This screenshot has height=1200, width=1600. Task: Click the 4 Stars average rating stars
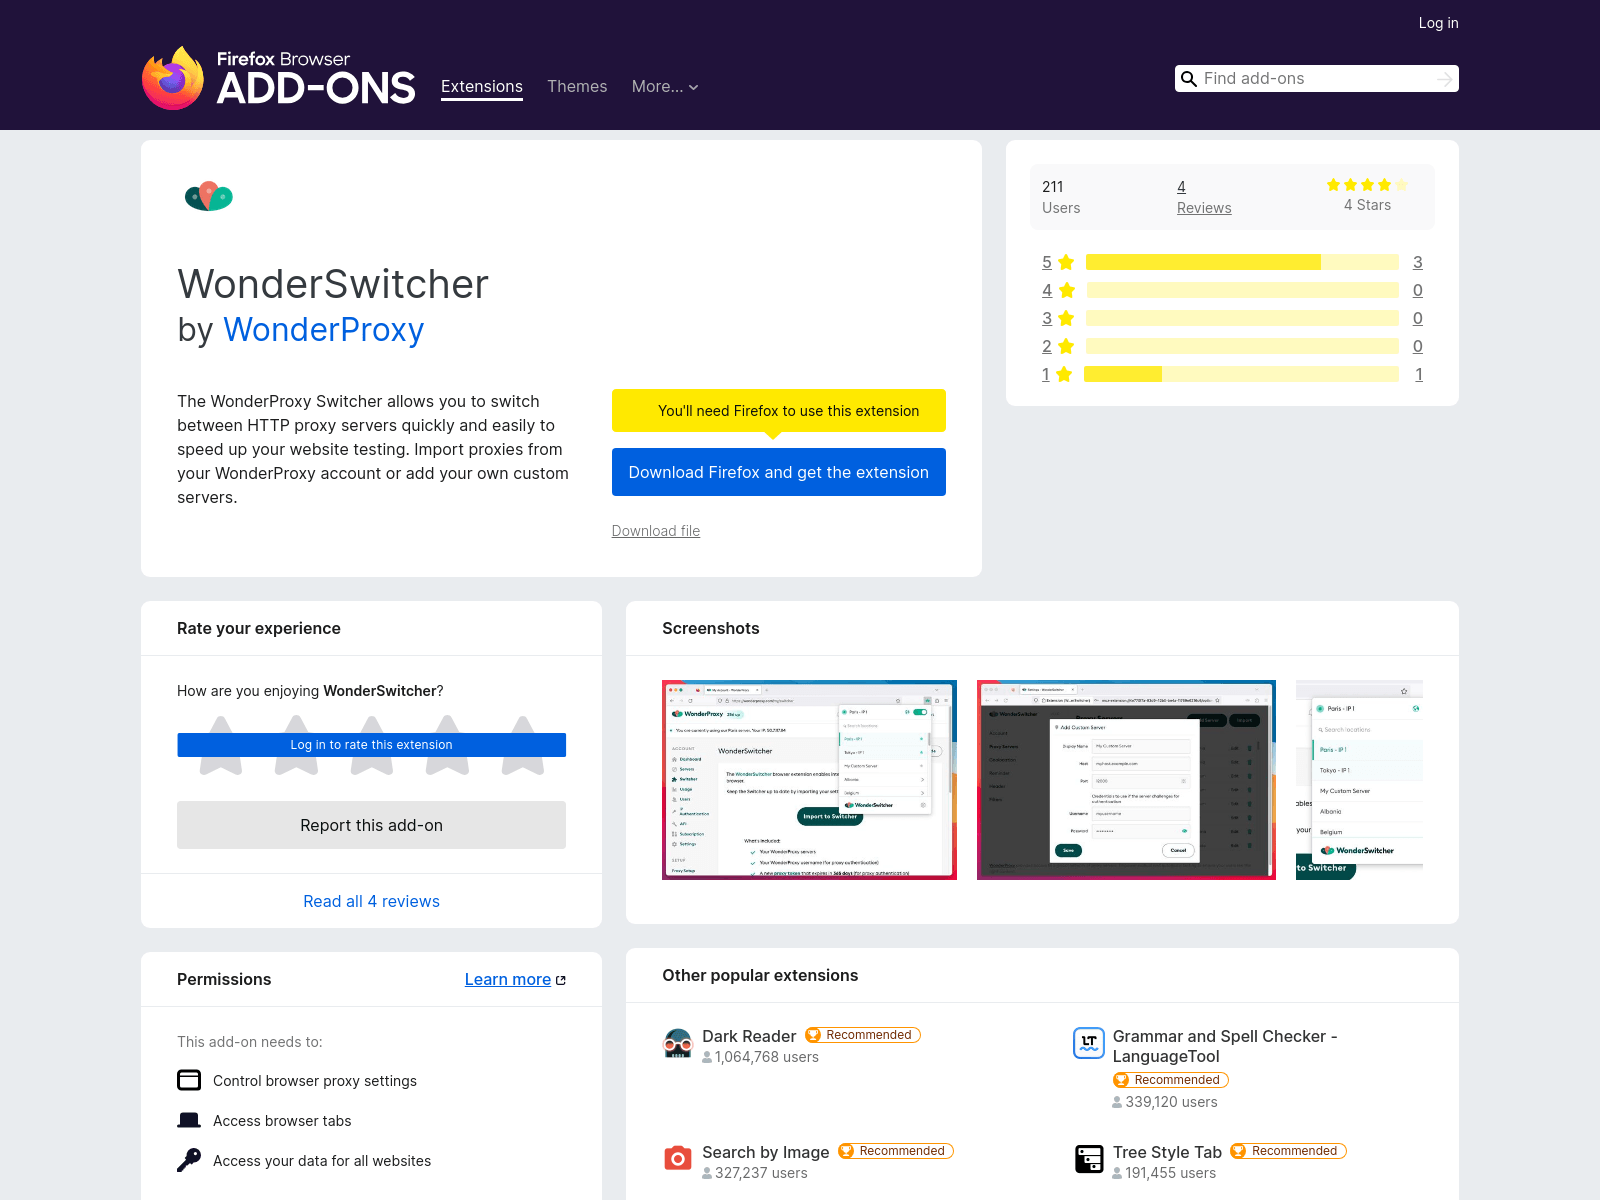[x=1367, y=185]
